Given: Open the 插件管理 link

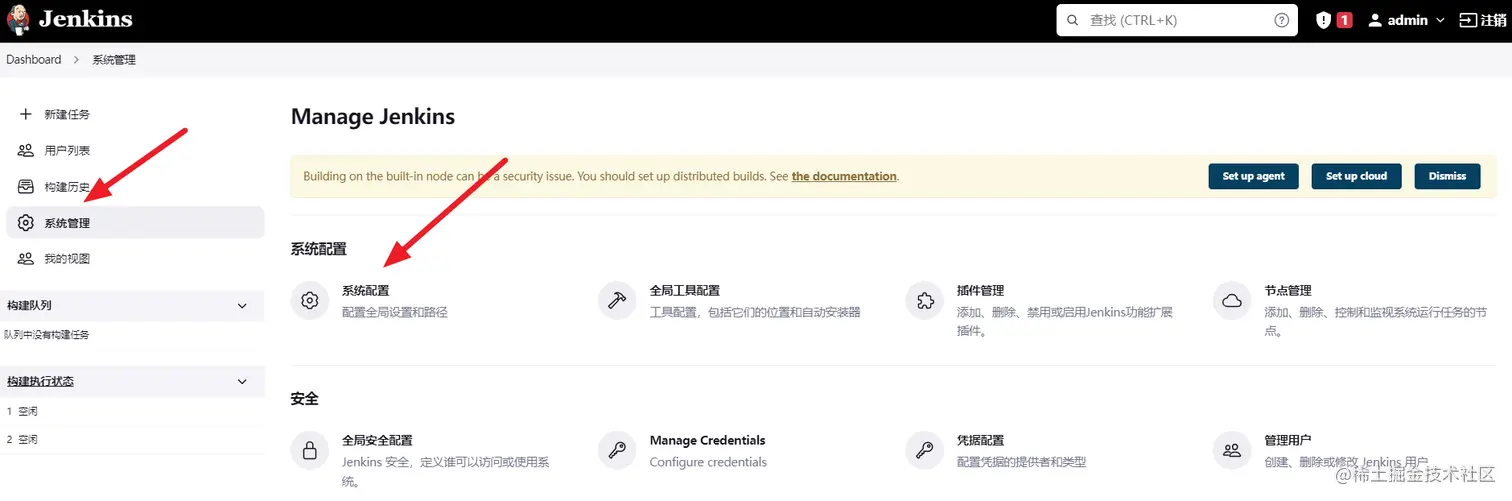Looking at the screenshot, I should click(x=980, y=291).
